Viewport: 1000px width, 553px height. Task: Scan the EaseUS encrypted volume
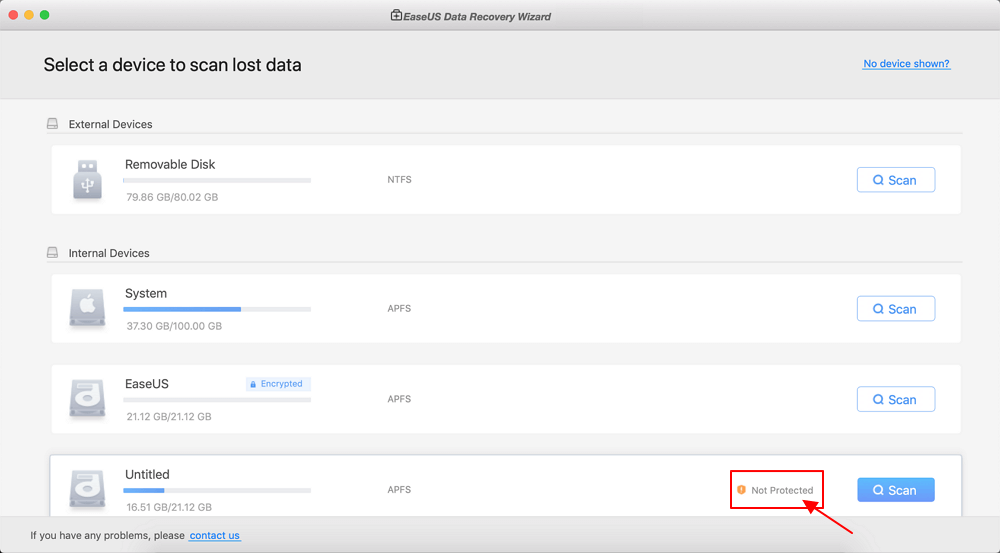pos(895,399)
